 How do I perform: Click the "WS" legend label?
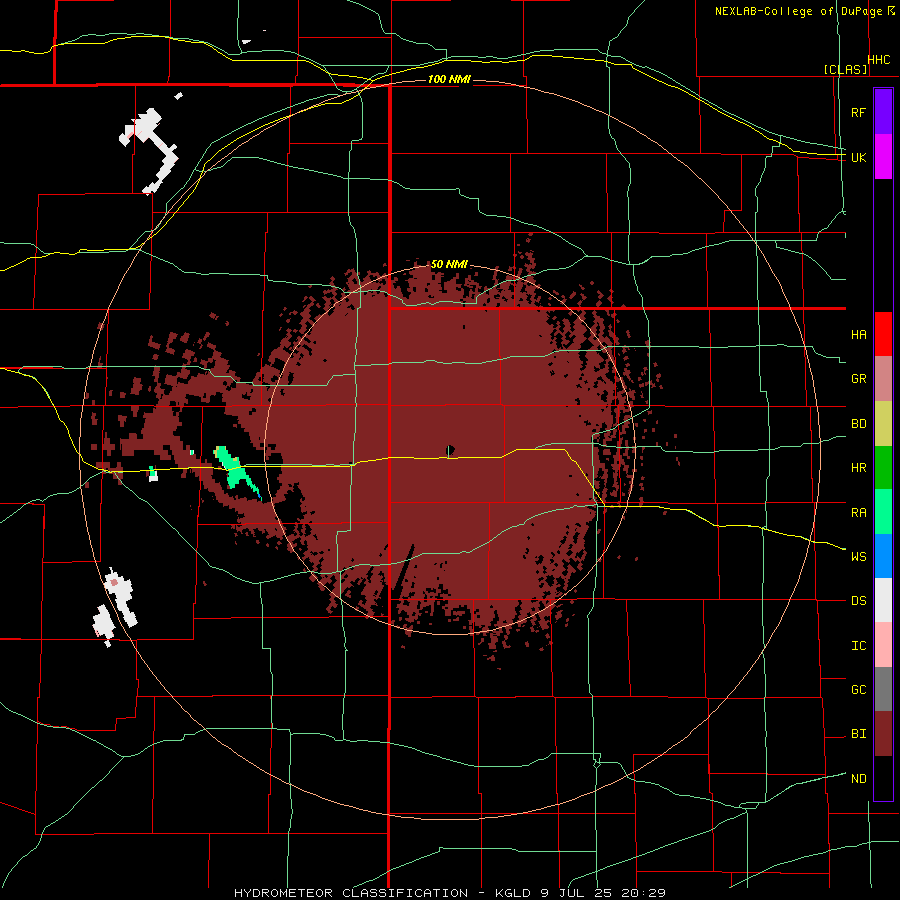[859, 556]
